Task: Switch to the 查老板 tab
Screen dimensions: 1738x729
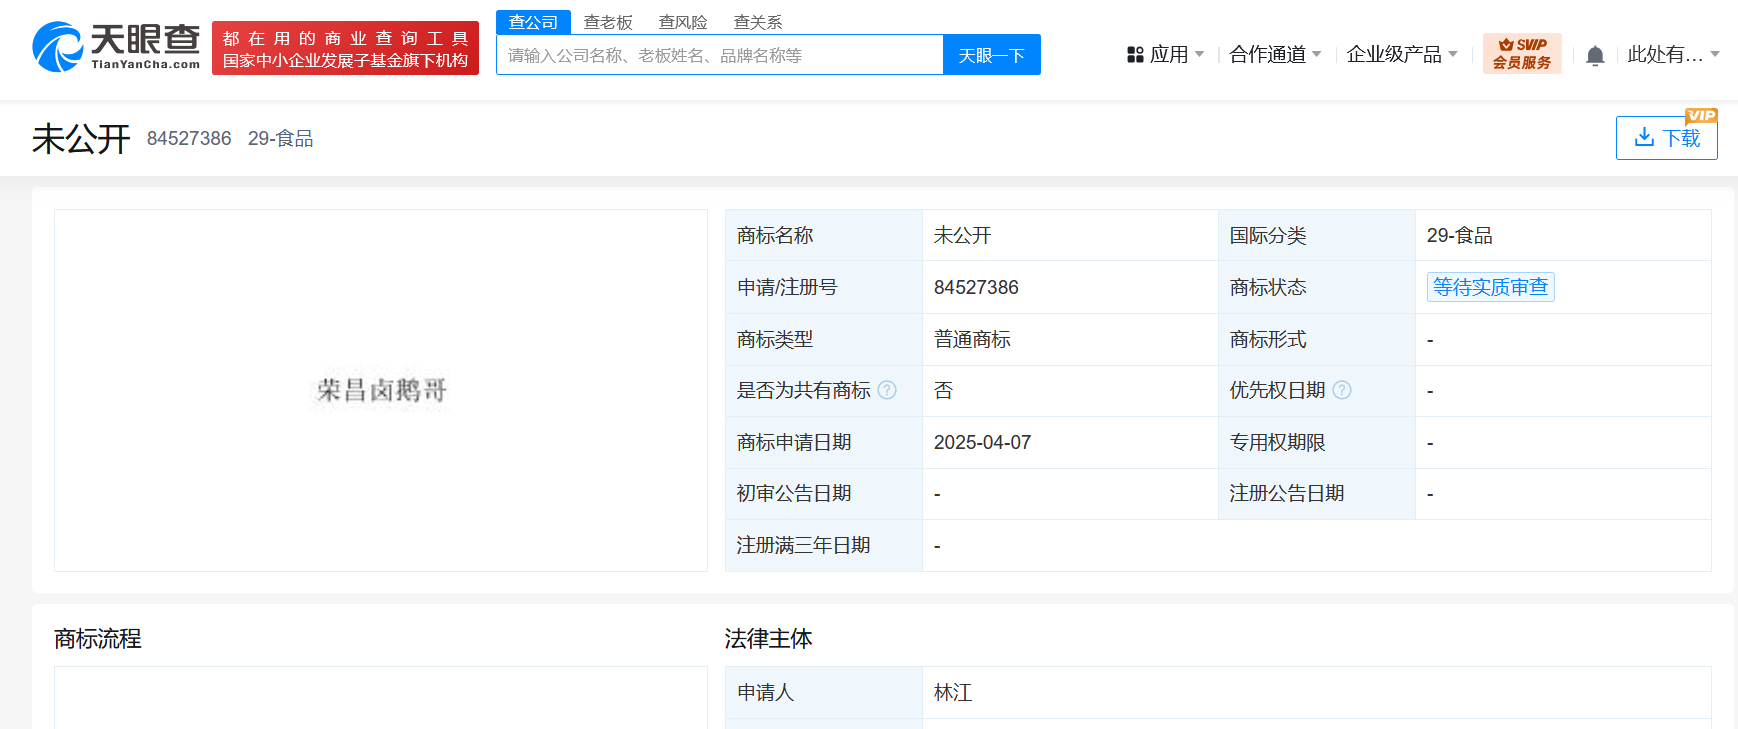Action: point(608,22)
